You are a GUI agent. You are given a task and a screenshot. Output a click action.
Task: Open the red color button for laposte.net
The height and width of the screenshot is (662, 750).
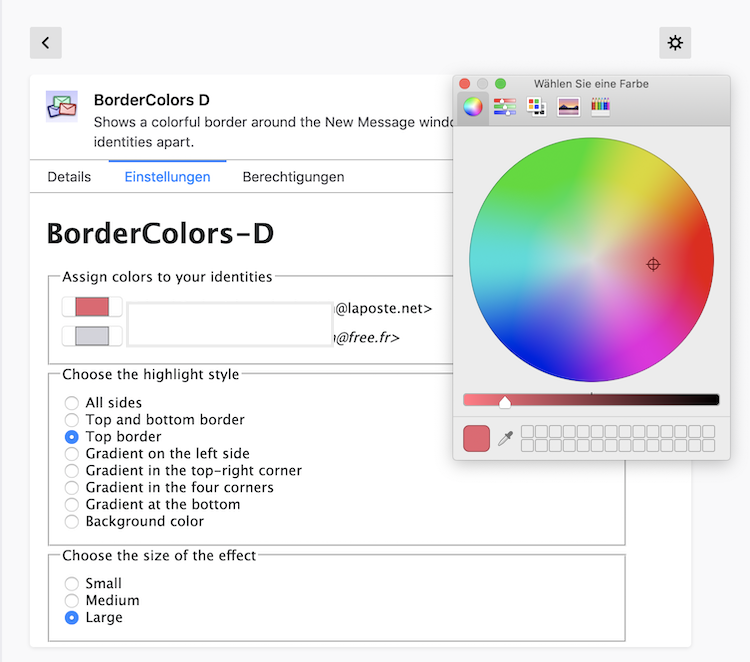92,307
